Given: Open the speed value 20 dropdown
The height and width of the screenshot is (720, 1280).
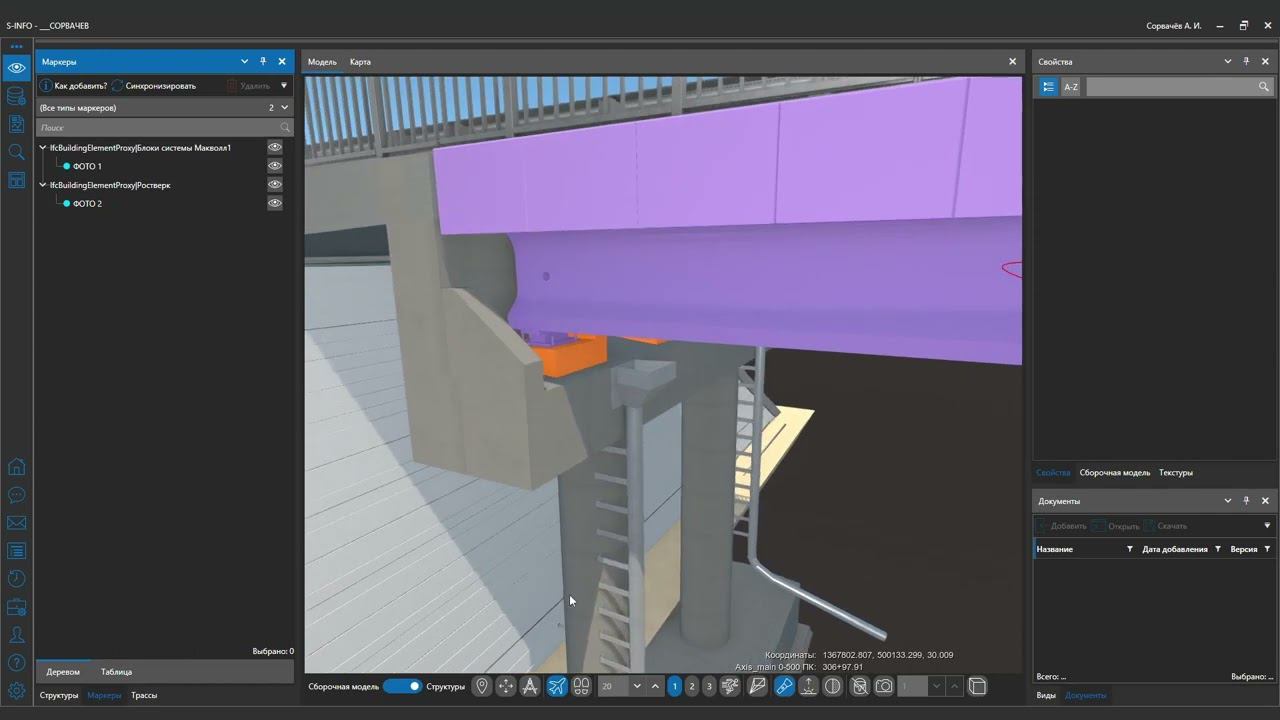Looking at the screenshot, I should pos(637,686).
